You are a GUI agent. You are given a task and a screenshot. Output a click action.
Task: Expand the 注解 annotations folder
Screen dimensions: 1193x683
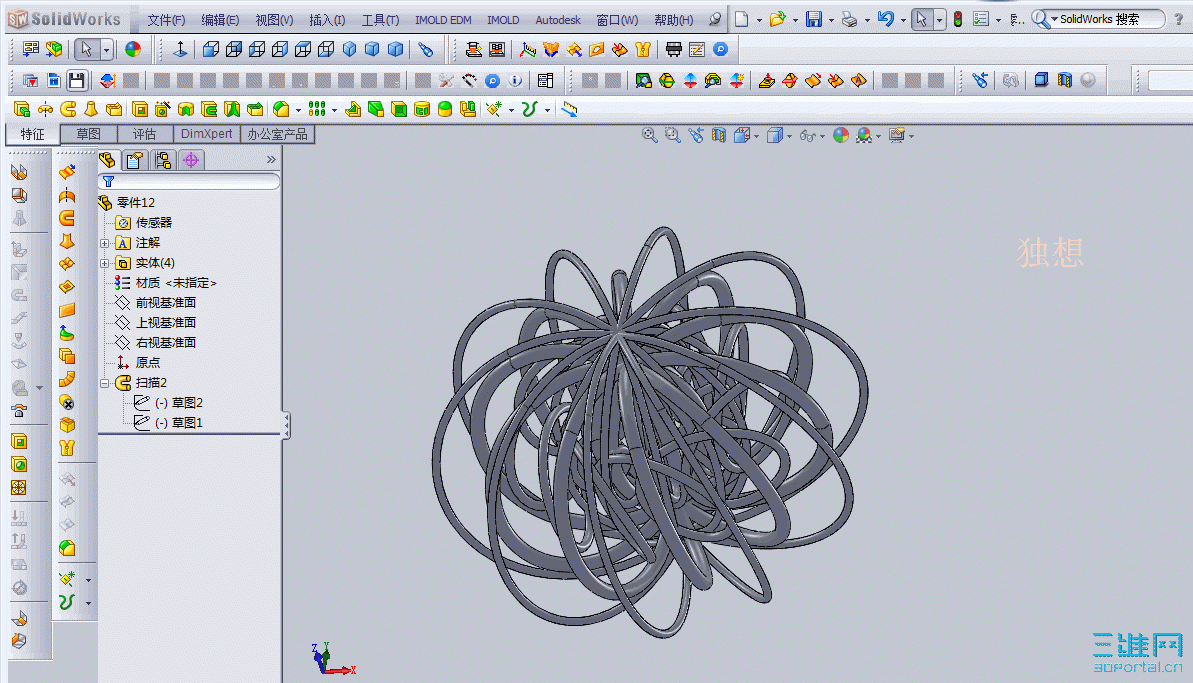104,242
